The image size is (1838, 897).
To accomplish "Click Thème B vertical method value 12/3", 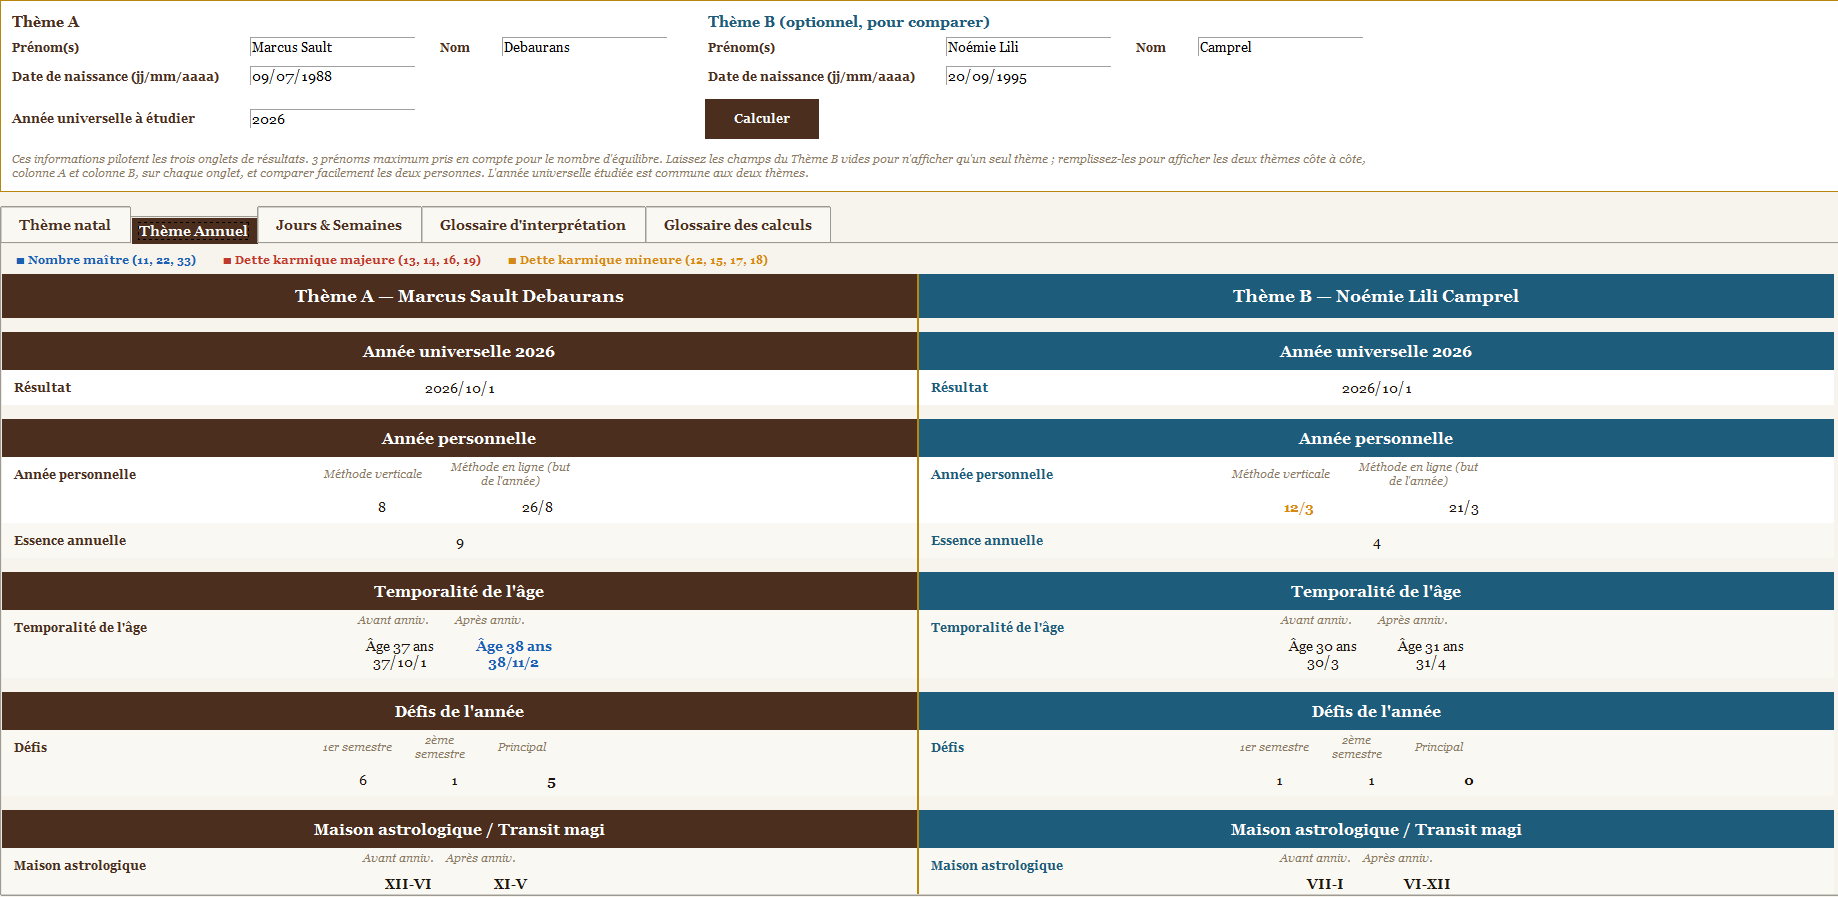I will [x=1298, y=508].
